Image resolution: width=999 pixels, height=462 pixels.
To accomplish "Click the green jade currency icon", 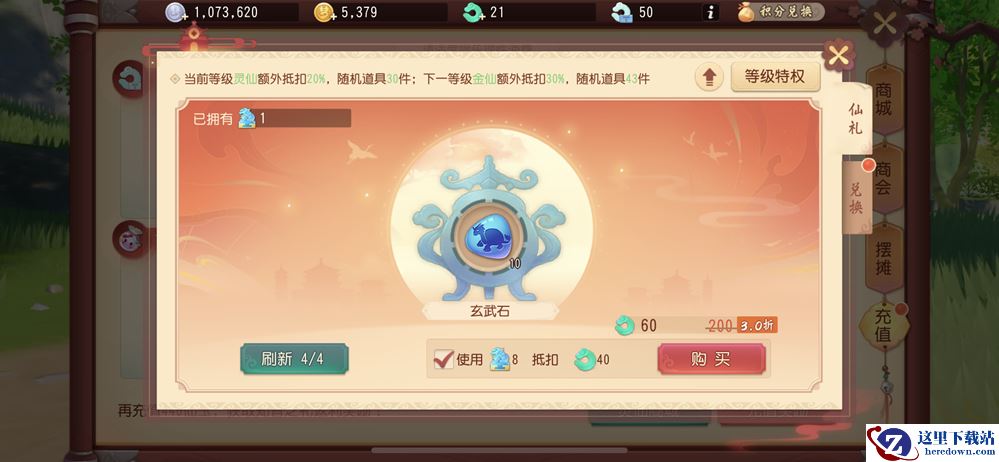I will click(x=474, y=12).
